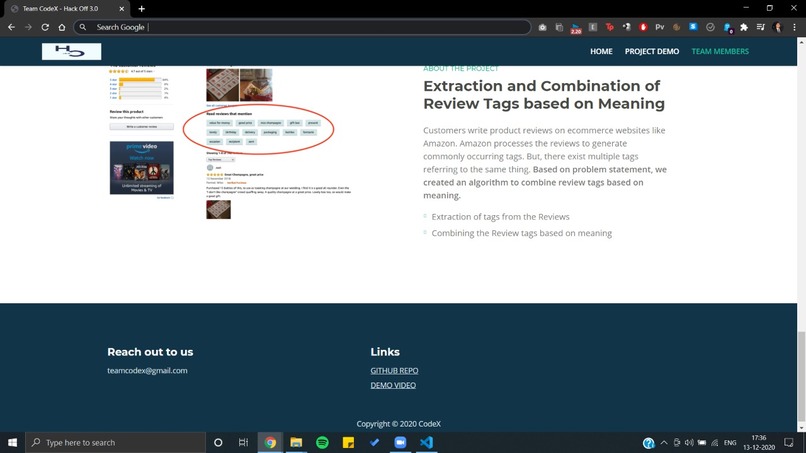The height and width of the screenshot is (453, 806).
Task: Open File Explorer from taskbar
Action: 296,442
